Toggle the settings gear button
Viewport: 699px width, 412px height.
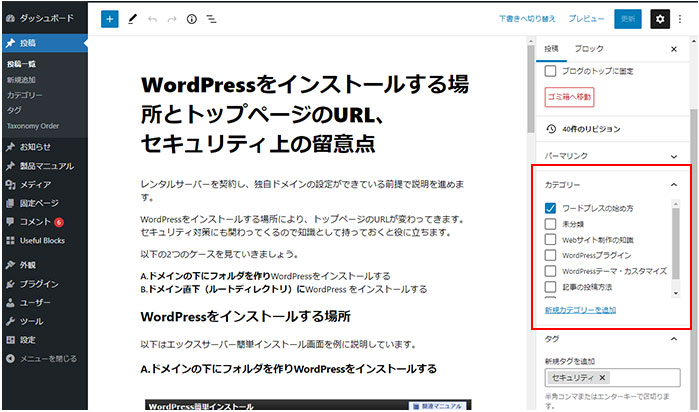tap(660, 19)
